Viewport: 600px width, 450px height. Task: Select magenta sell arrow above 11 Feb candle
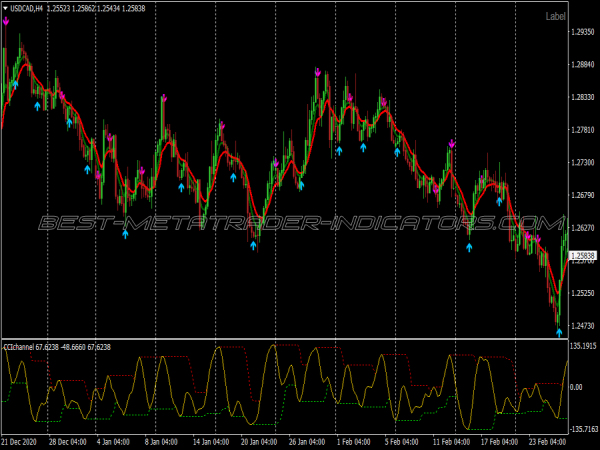(452, 144)
